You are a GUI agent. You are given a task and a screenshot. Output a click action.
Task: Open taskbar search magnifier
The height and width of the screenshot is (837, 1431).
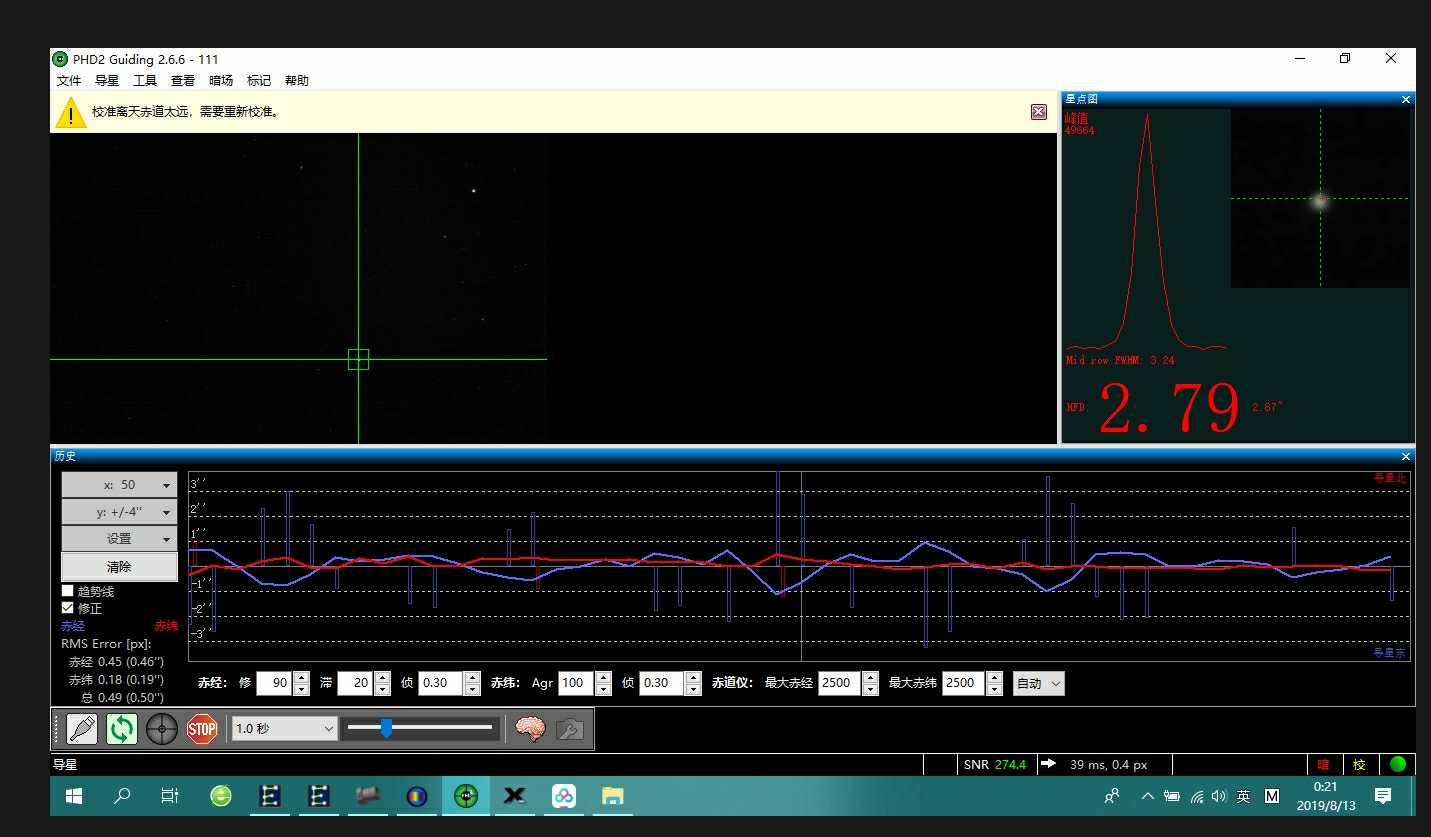(x=122, y=796)
